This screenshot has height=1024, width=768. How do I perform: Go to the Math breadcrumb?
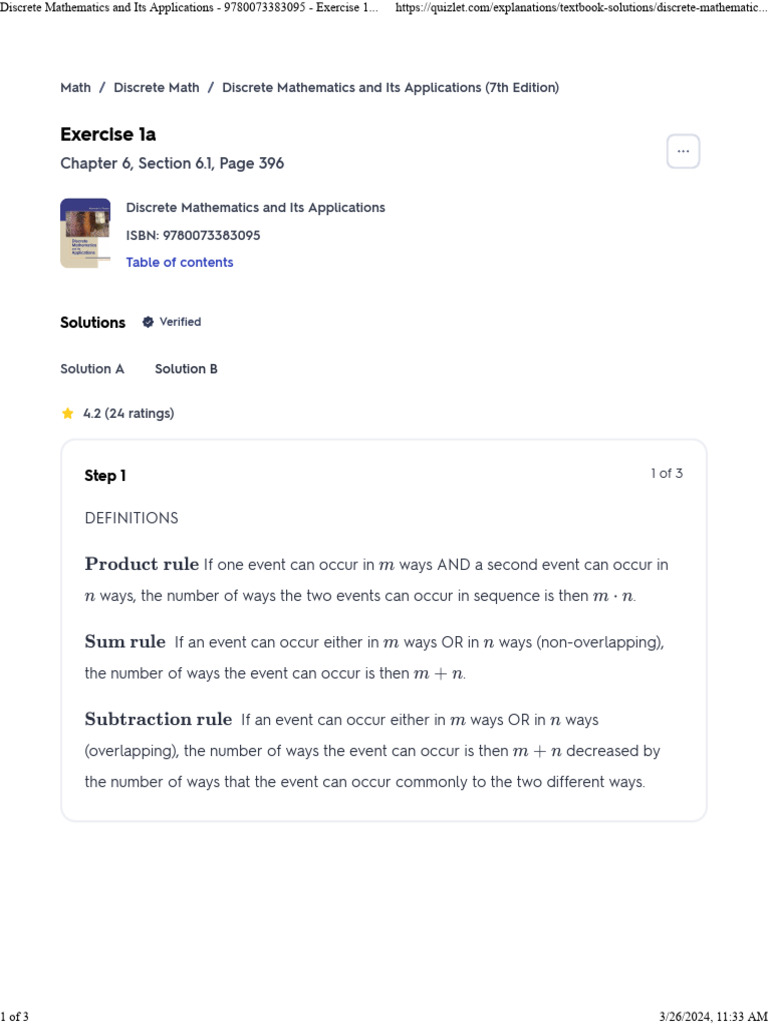pos(76,88)
